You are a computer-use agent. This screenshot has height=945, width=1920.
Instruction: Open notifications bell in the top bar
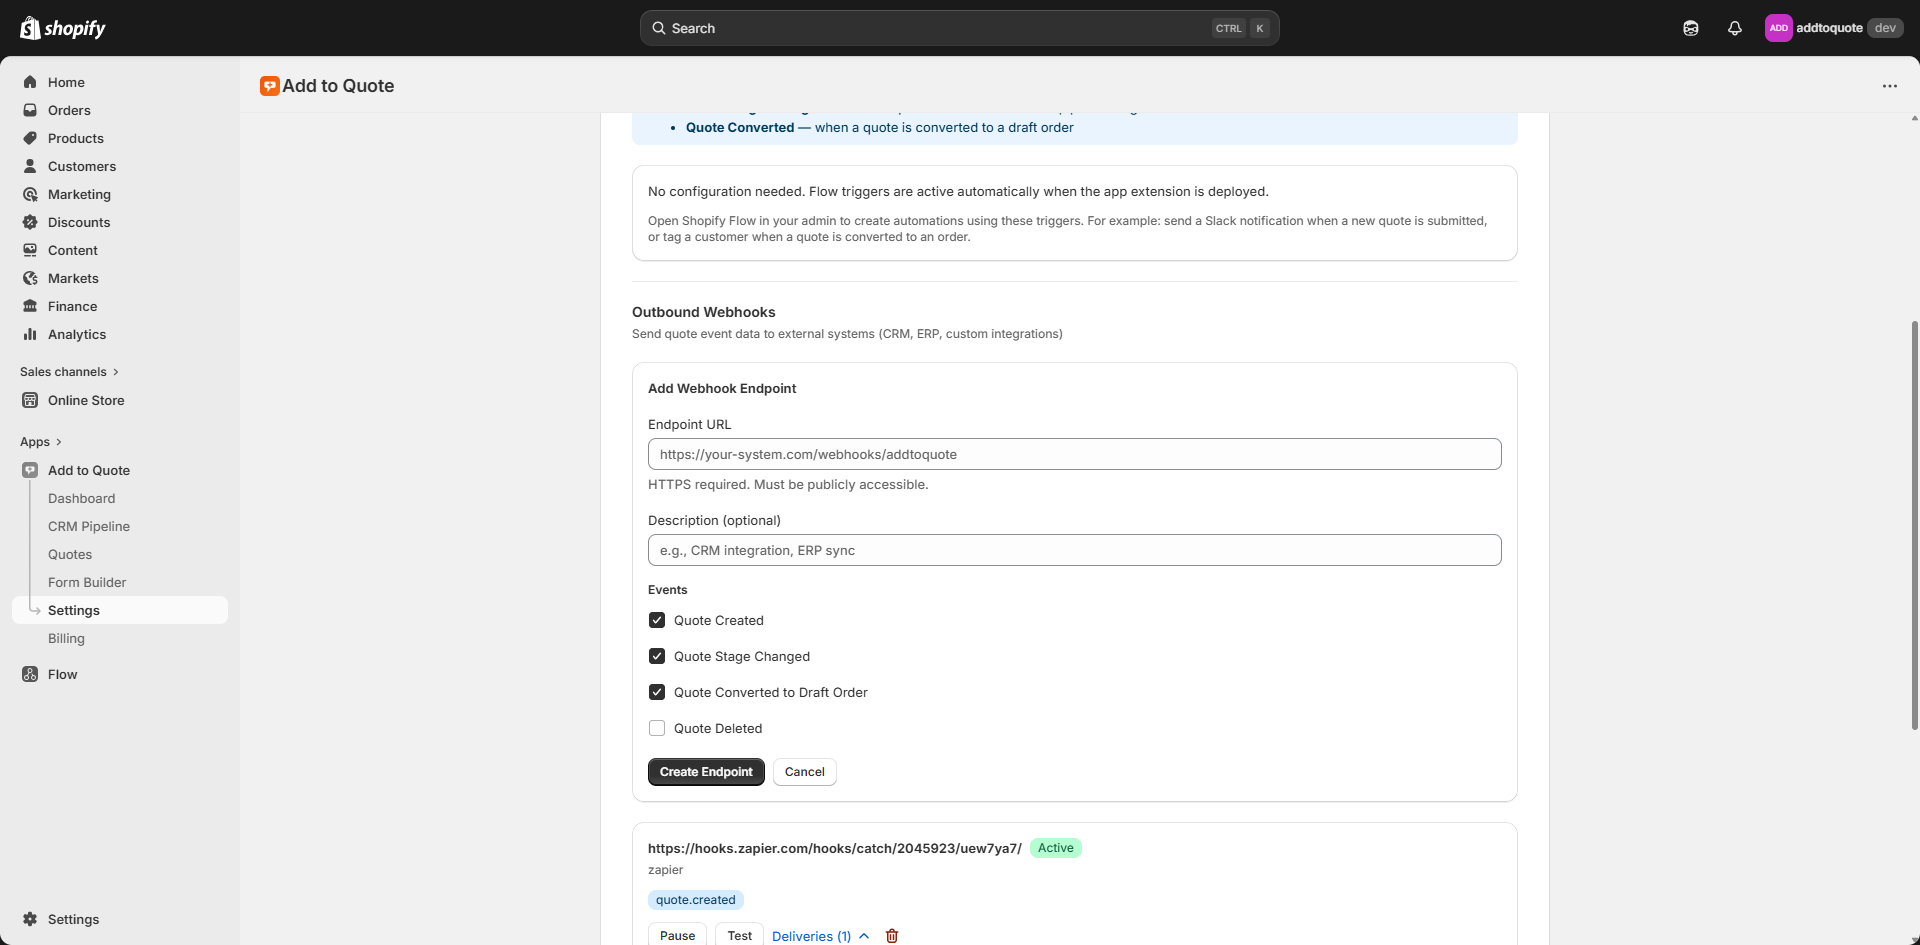click(1735, 28)
